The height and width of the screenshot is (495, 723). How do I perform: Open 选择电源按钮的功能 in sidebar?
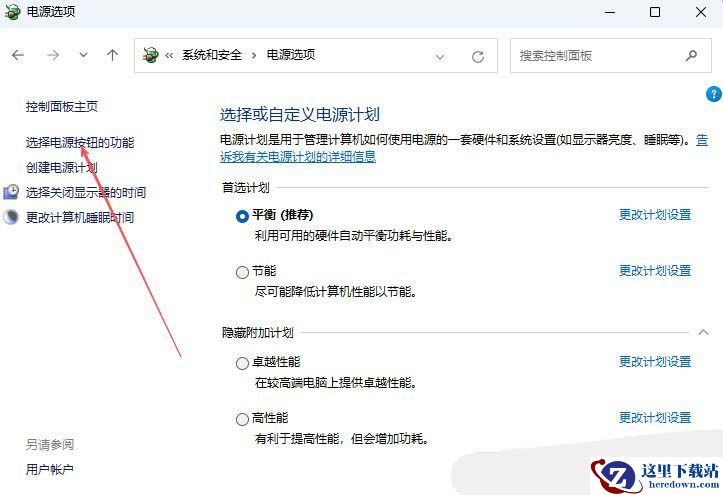point(80,142)
